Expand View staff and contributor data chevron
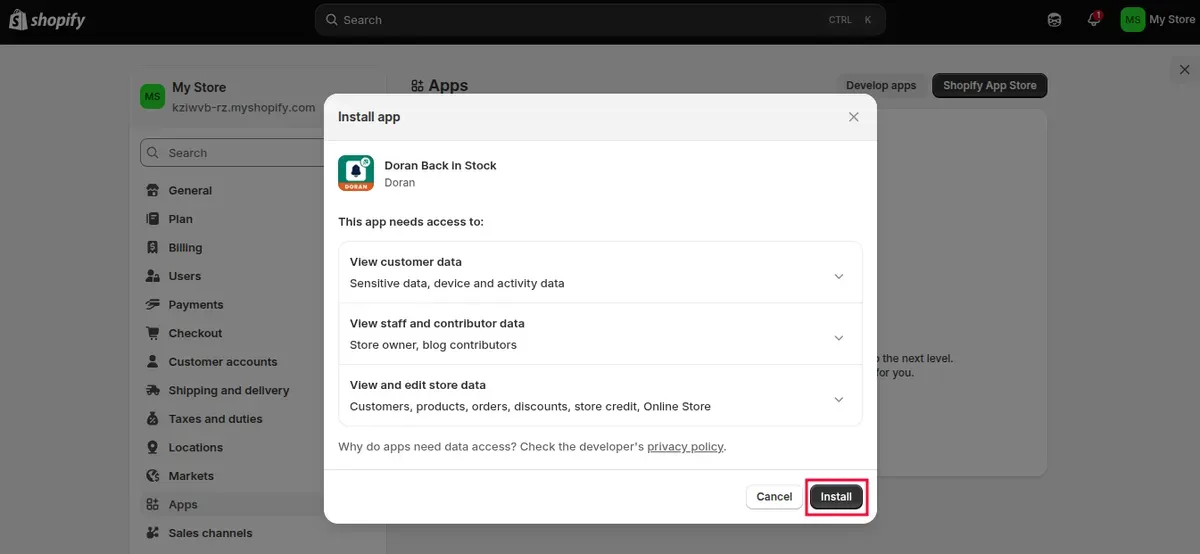The height and width of the screenshot is (554, 1200). (x=839, y=338)
